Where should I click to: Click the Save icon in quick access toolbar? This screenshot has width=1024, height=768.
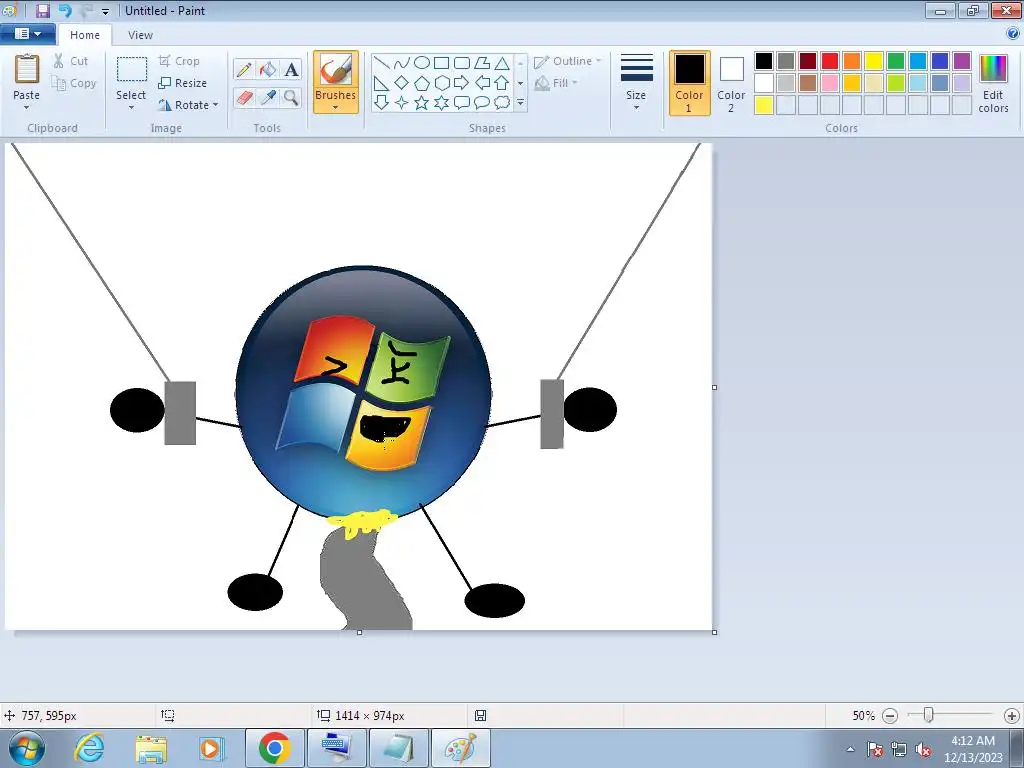pyautogui.click(x=43, y=10)
